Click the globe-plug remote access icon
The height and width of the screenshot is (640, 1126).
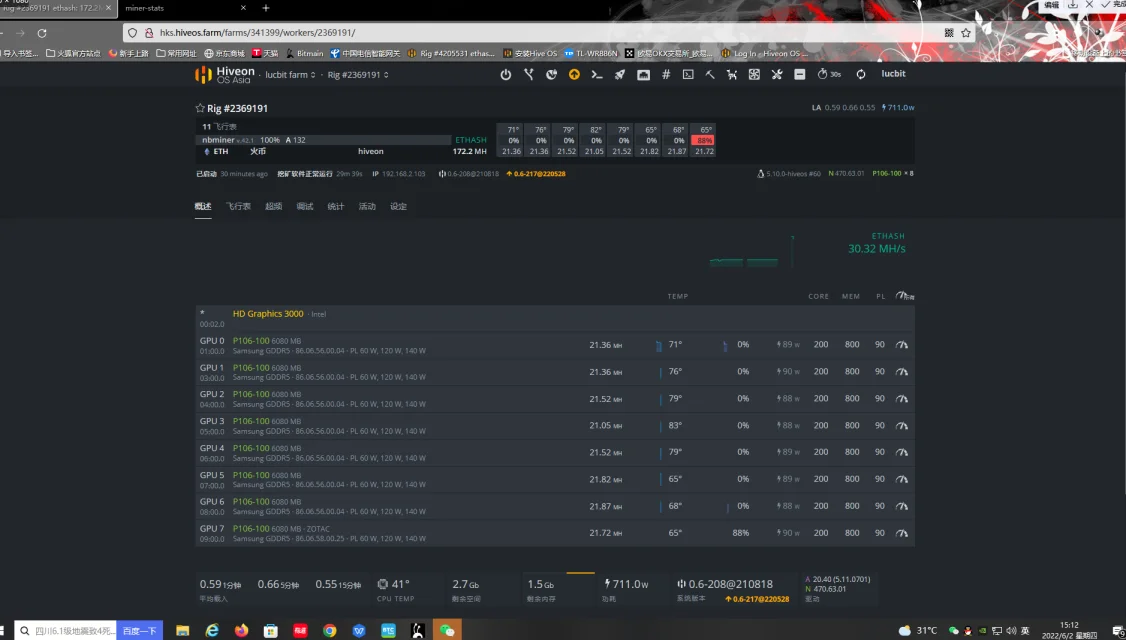[552, 75]
